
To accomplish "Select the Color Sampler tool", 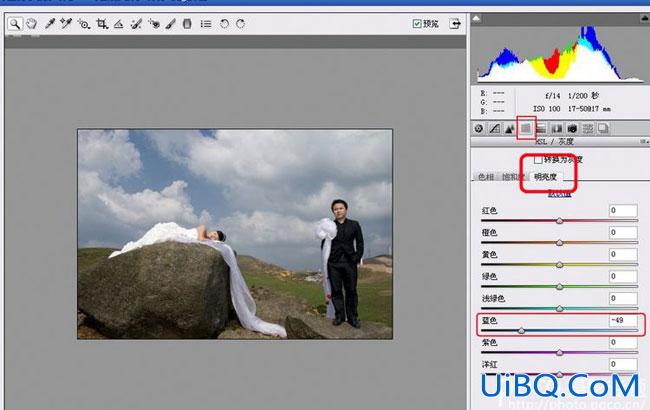I will (66, 24).
